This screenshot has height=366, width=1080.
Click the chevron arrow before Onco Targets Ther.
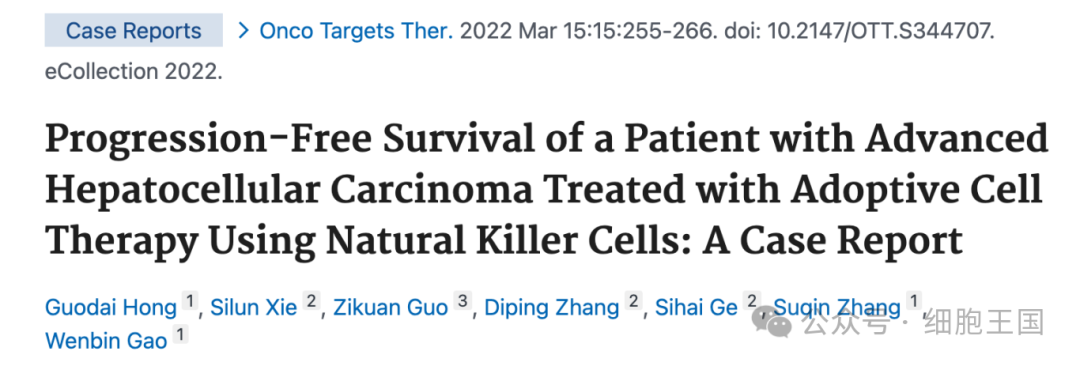242,30
